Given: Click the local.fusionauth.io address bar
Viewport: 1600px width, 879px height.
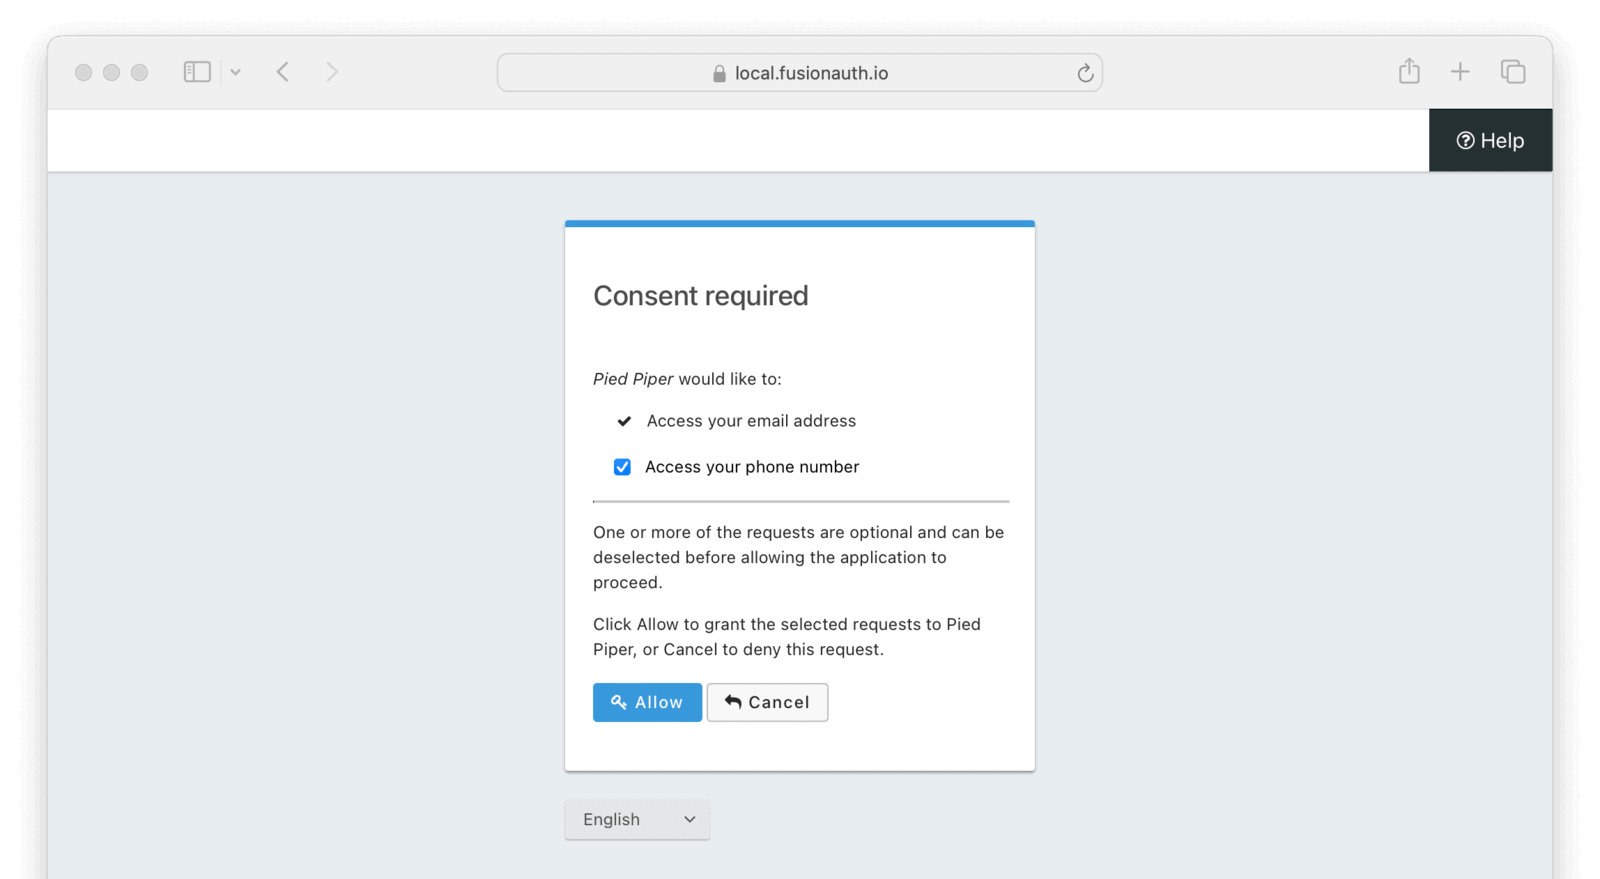Looking at the screenshot, I should tap(800, 73).
